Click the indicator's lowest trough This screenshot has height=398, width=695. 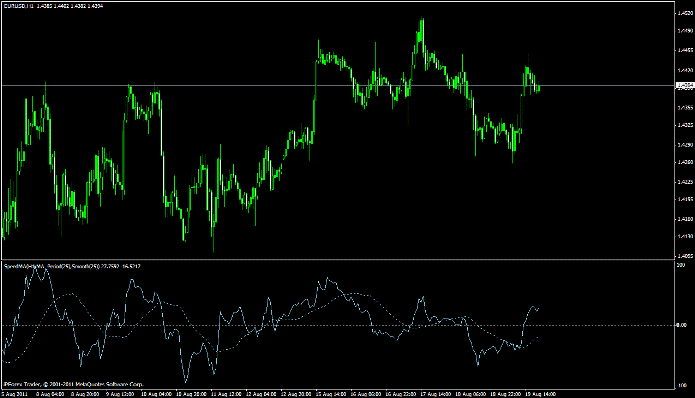(x=185, y=381)
